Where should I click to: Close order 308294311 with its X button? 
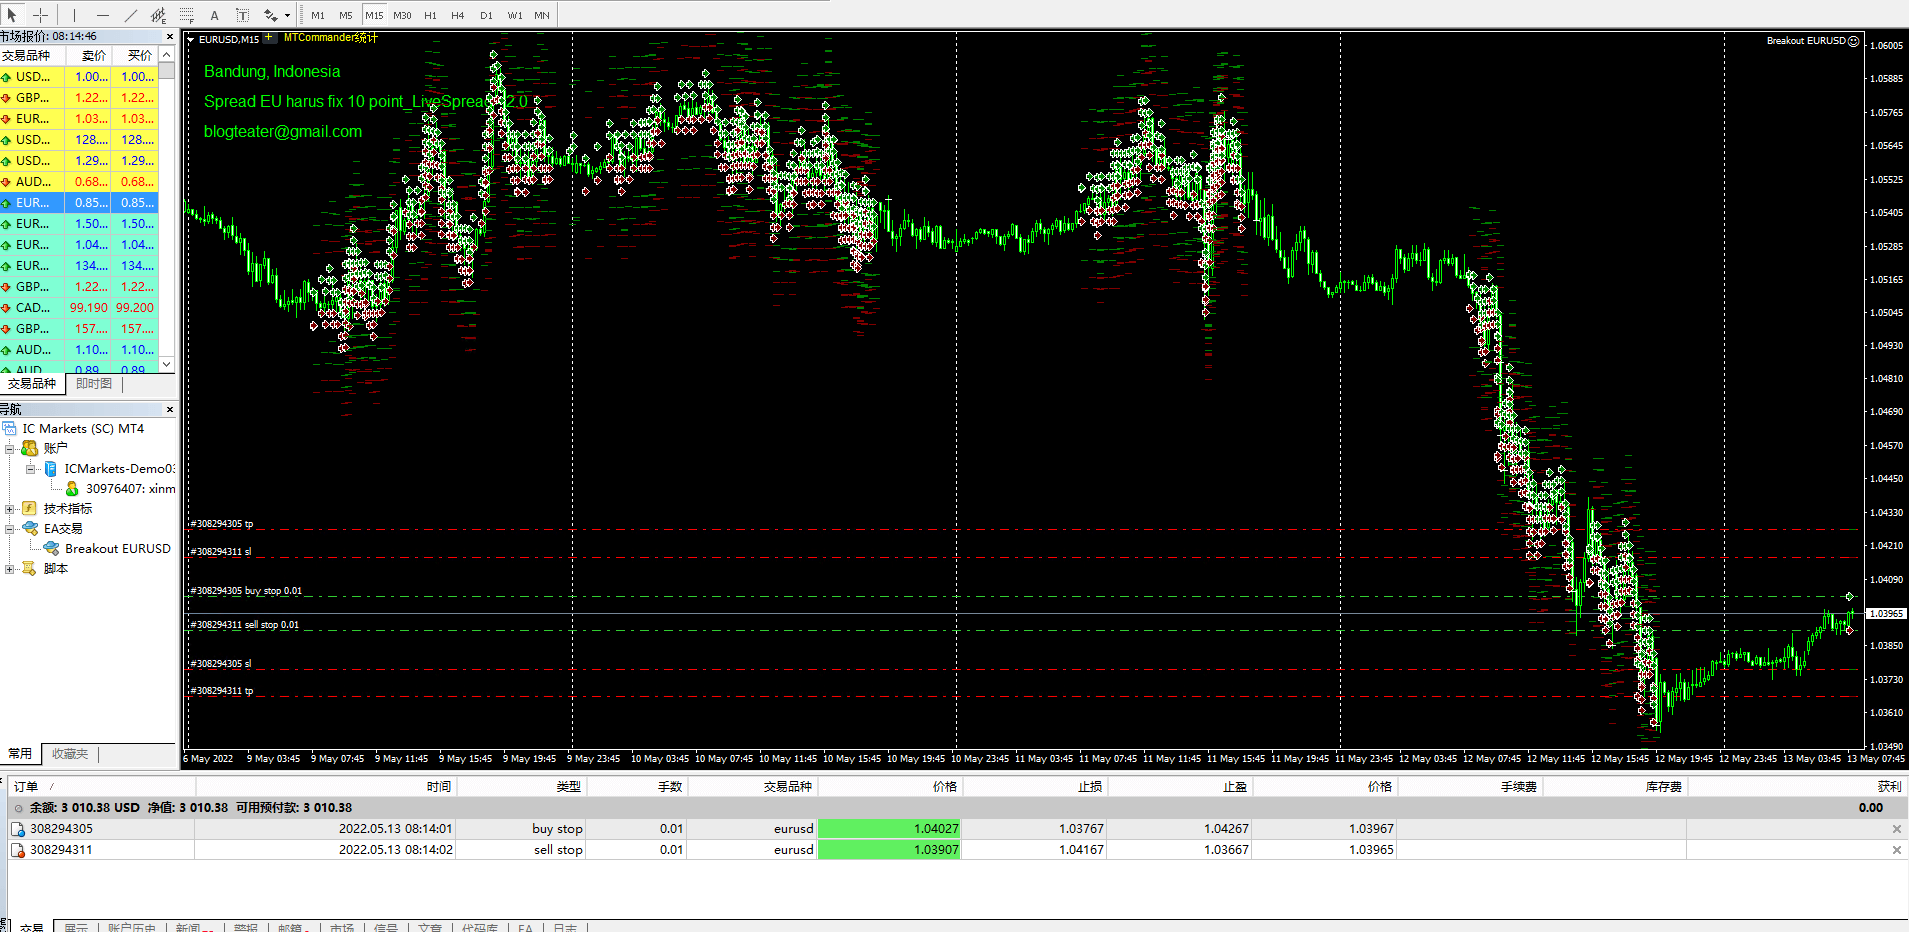point(1895,849)
